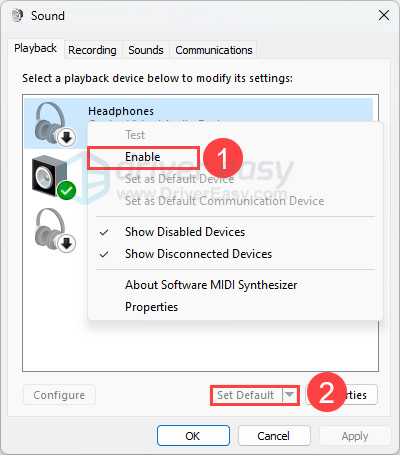The width and height of the screenshot is (400, 455).
Task: Choose Enable from the context menu
Action: tap(143, 157)
